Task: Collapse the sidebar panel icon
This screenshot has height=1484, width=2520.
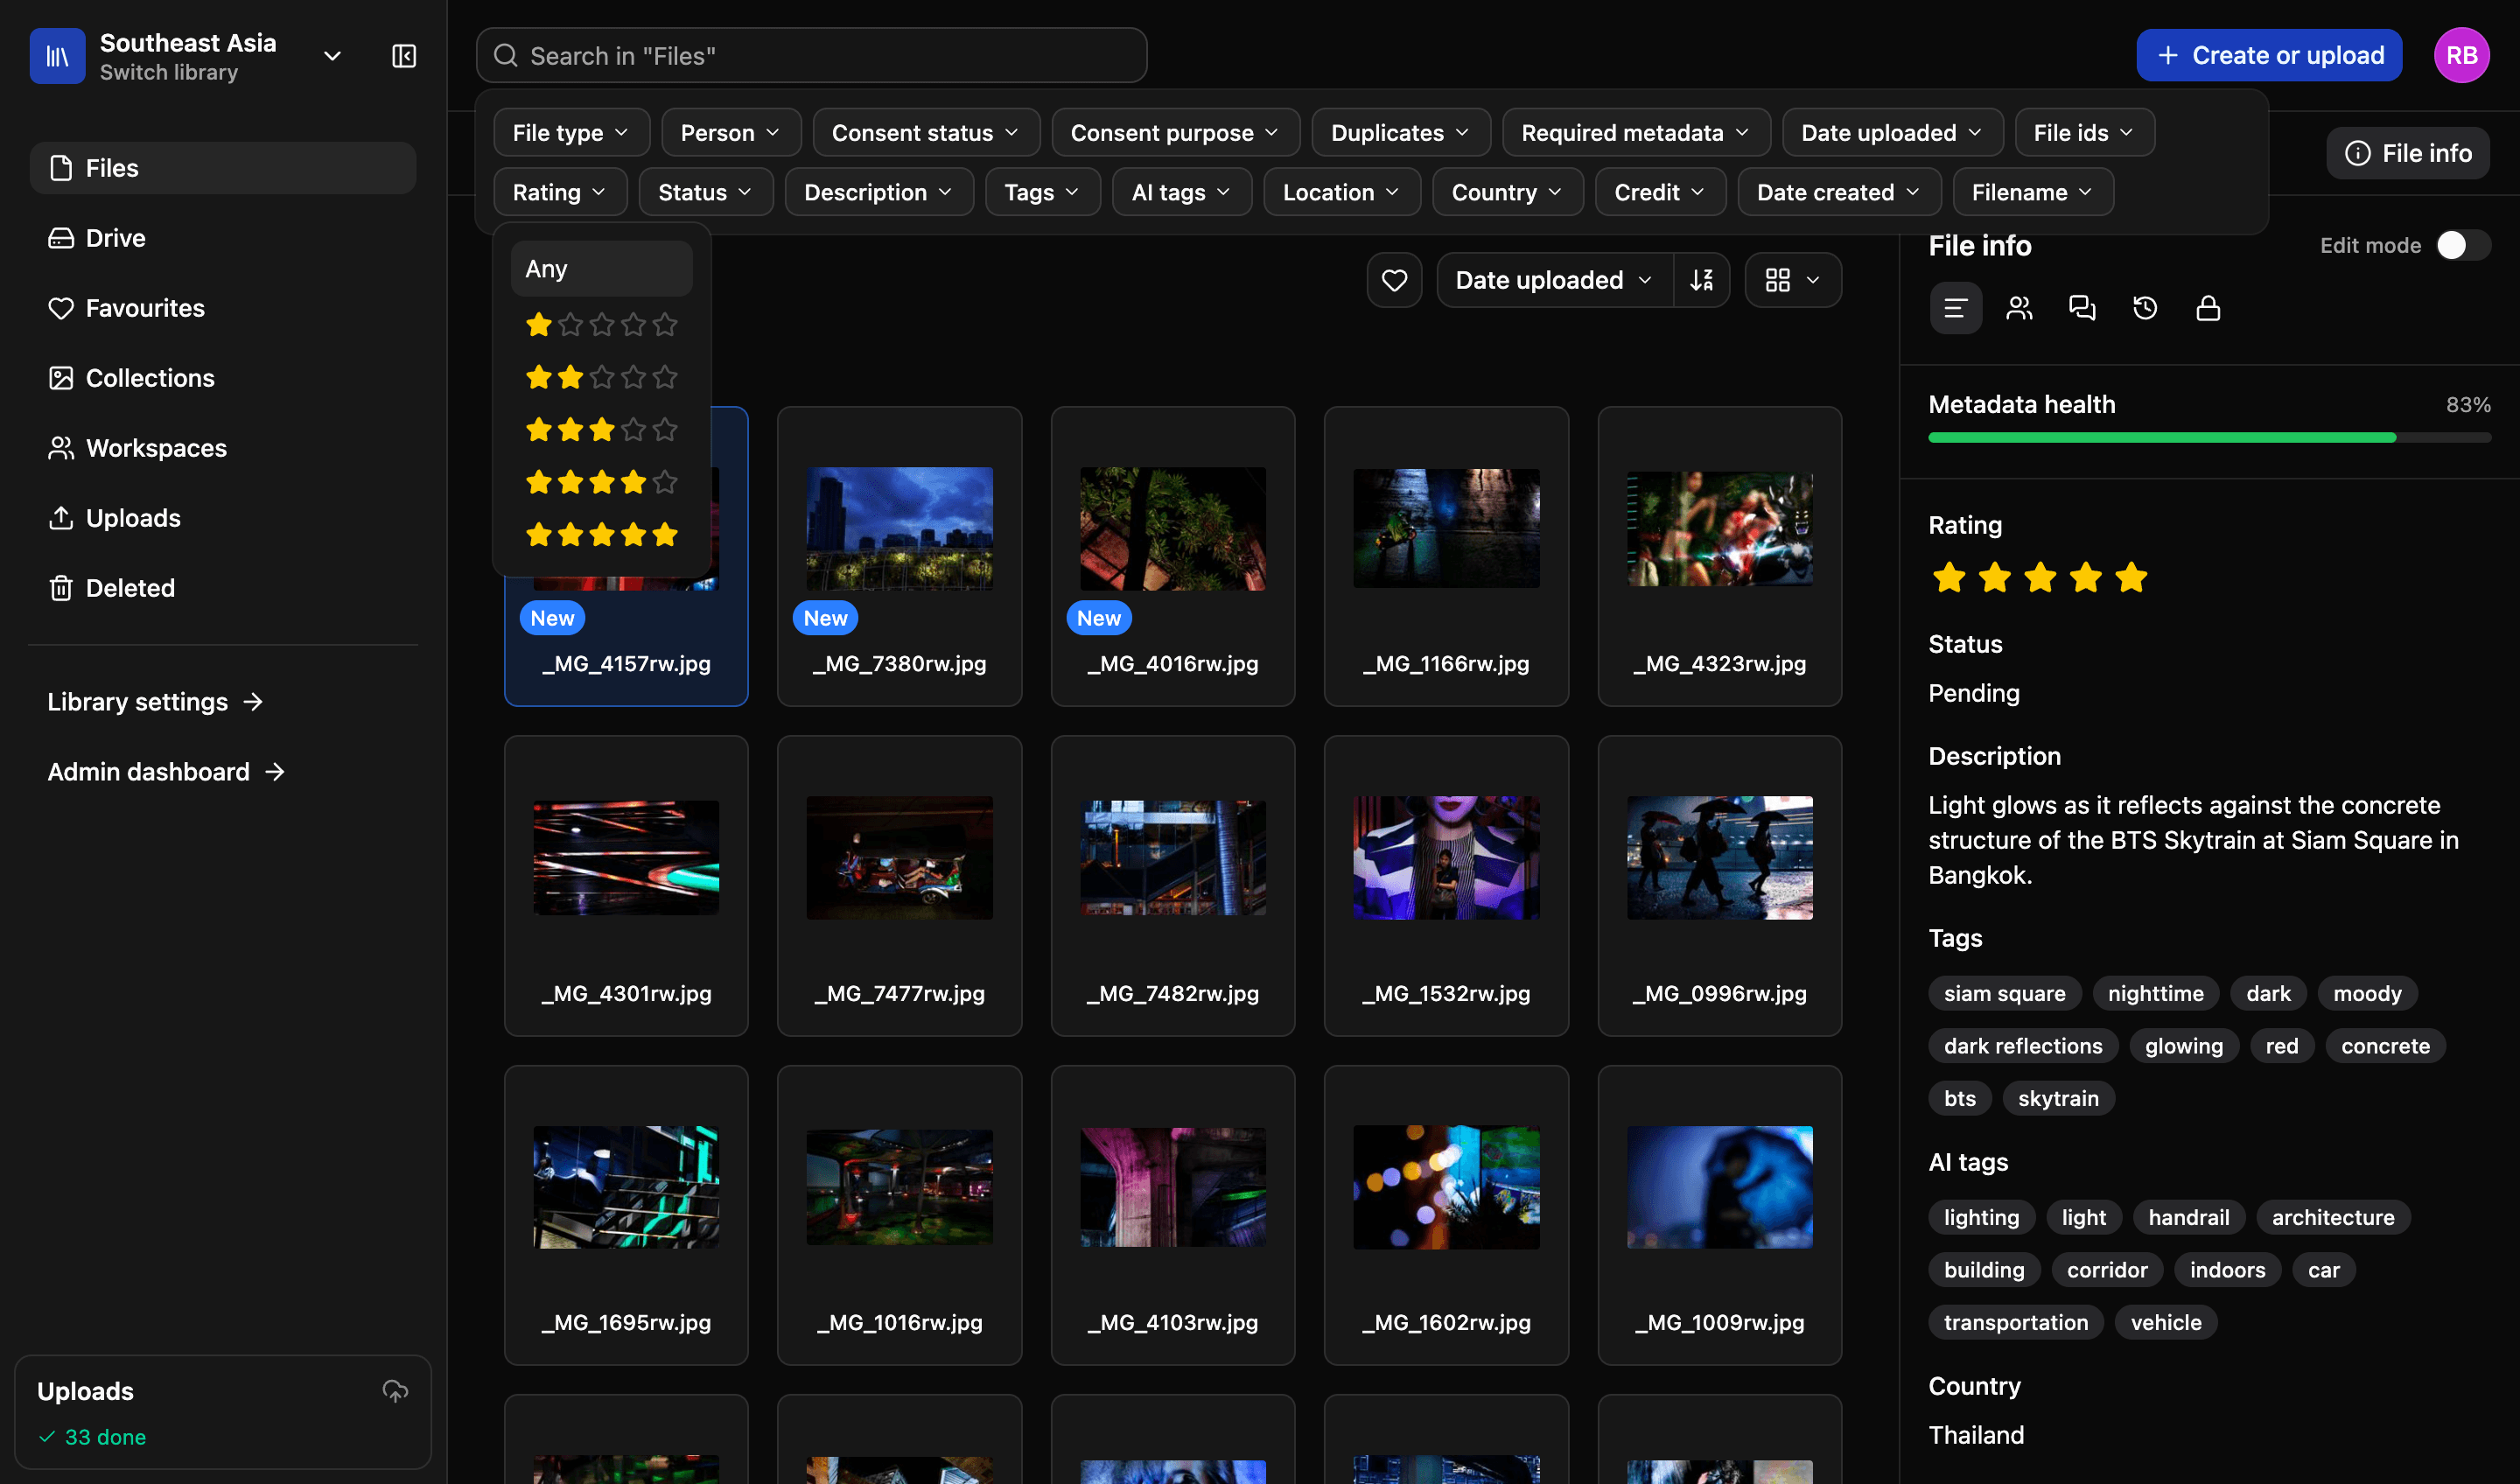Action: click(404, 56)
